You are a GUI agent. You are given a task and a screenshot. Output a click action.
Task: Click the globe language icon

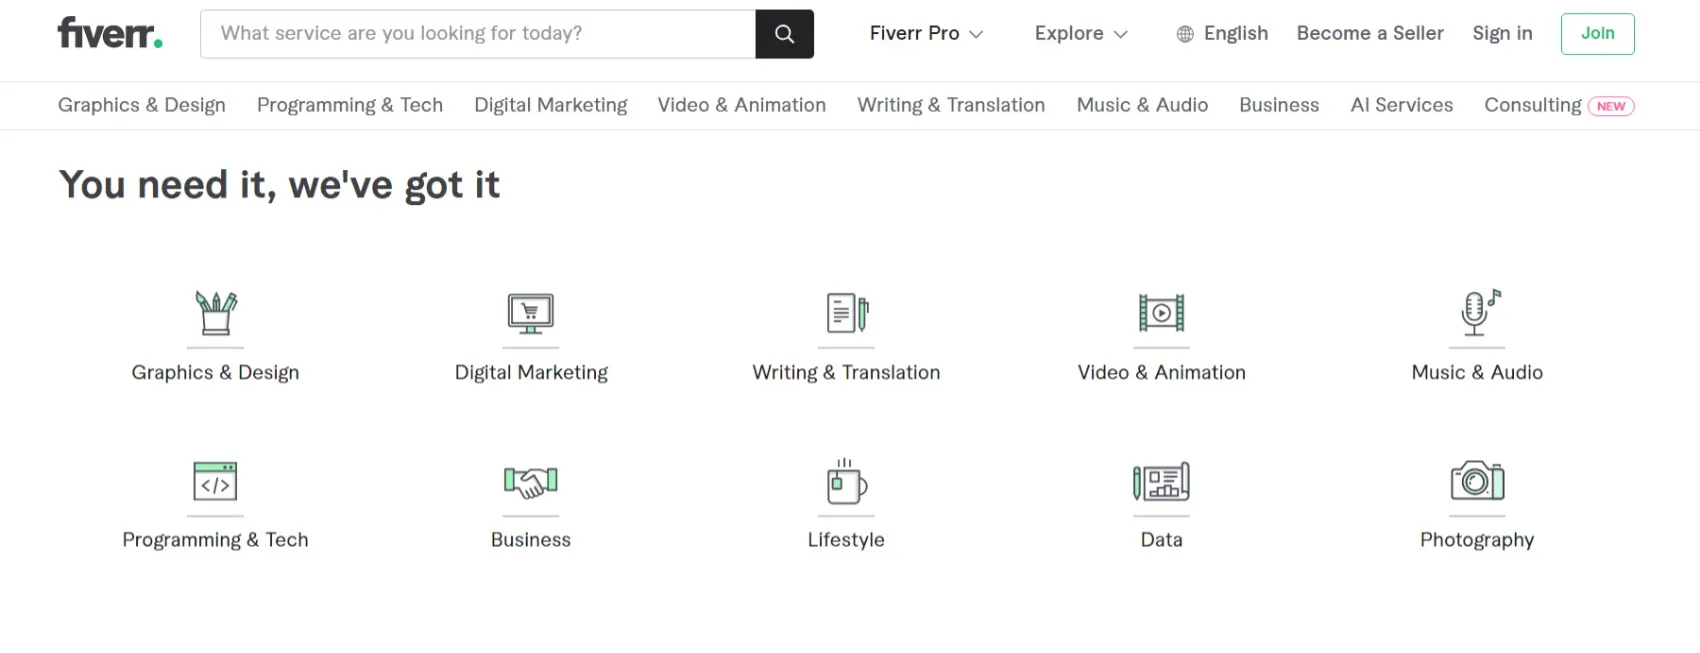pyautogui.click(x=1185, y=34)
